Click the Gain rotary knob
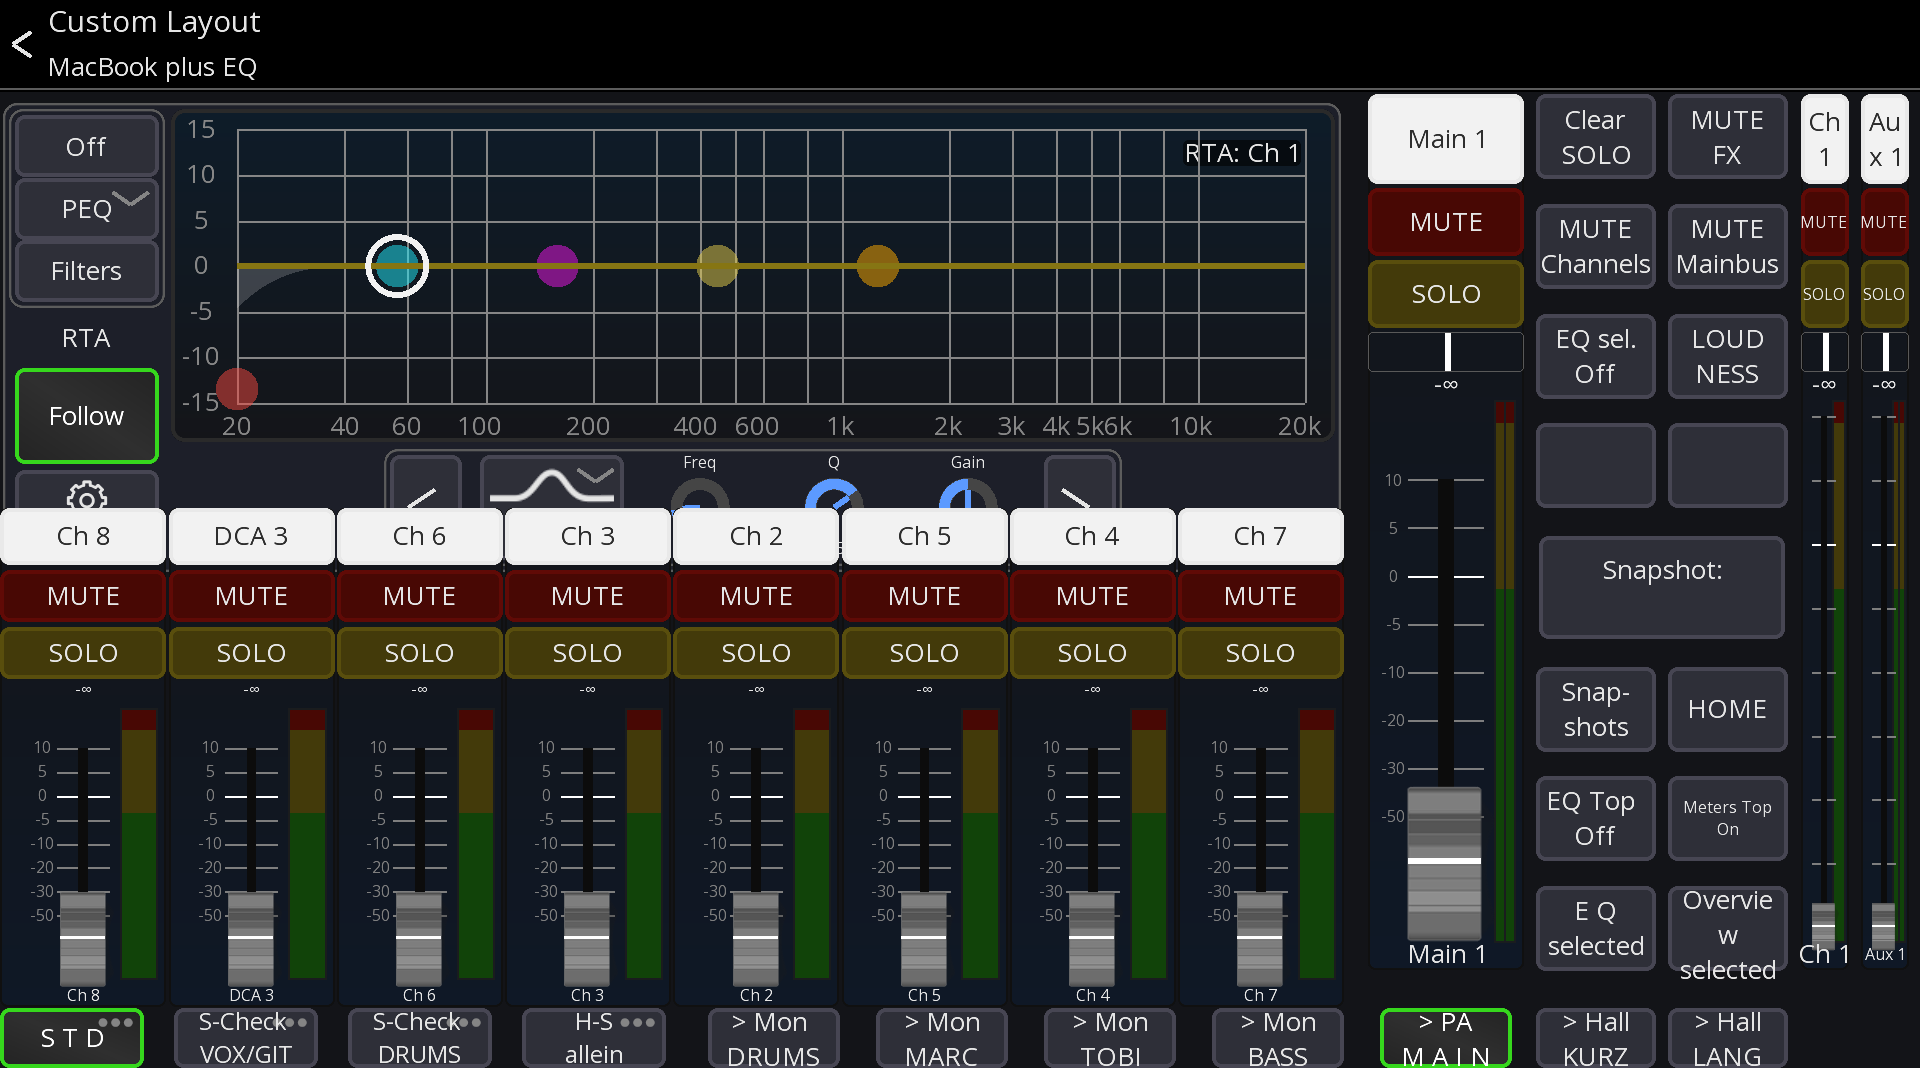Image resolution: width=1920 pixels, height=1068 pixels. pyautogui.click(x=967, y=495)
